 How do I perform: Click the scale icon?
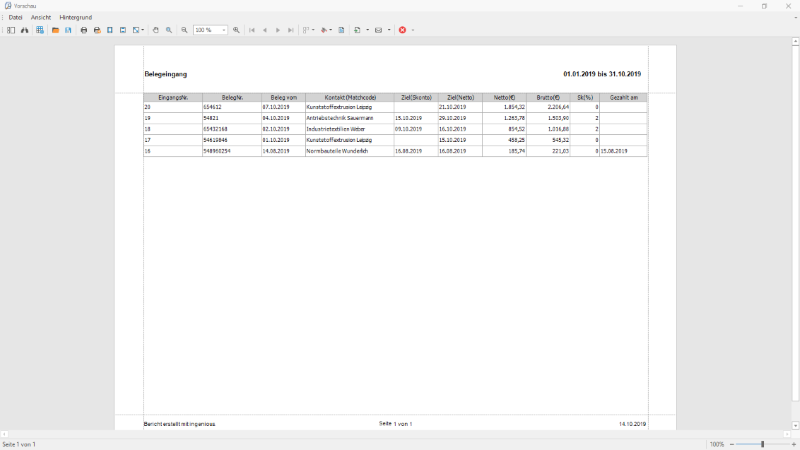click(x=136, y=30)
